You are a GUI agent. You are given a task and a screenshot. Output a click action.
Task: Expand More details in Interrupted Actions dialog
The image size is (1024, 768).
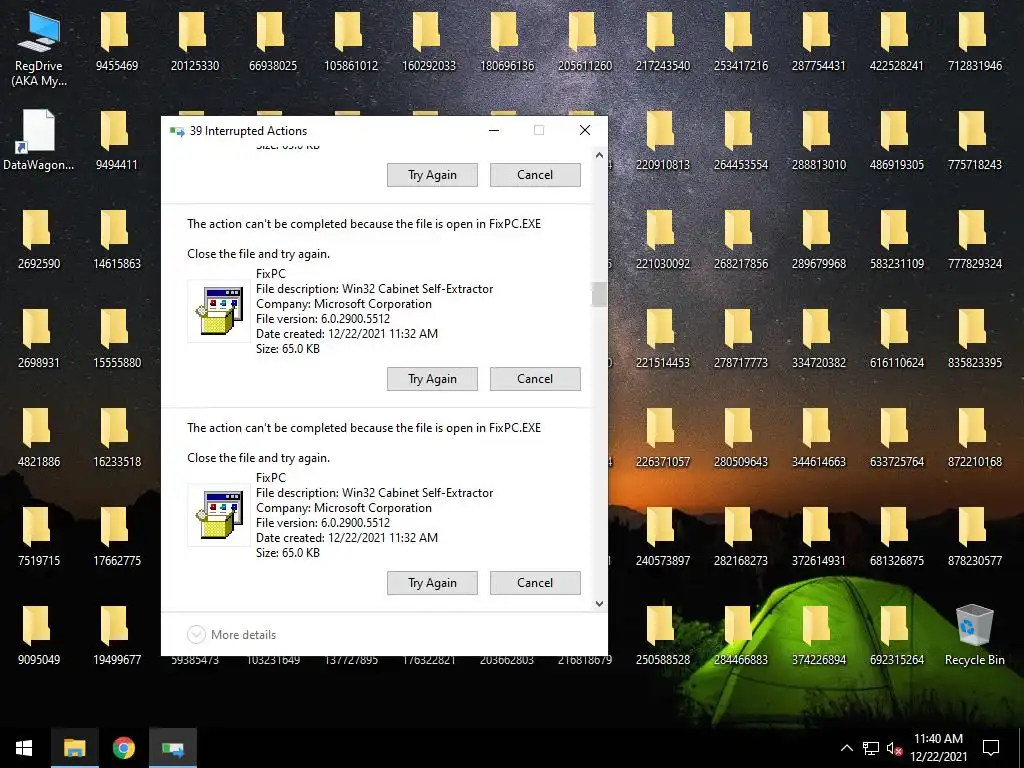(232, 634)
